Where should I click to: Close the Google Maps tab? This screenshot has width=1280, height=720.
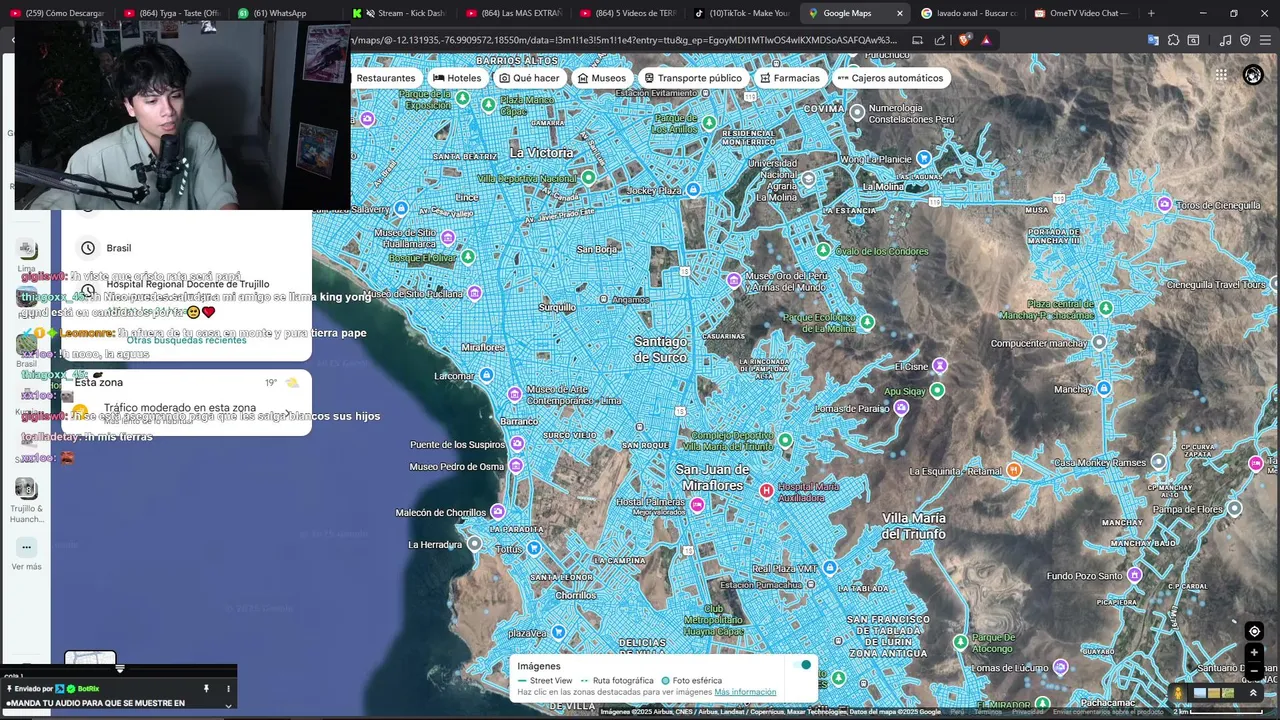click(900, 13)
